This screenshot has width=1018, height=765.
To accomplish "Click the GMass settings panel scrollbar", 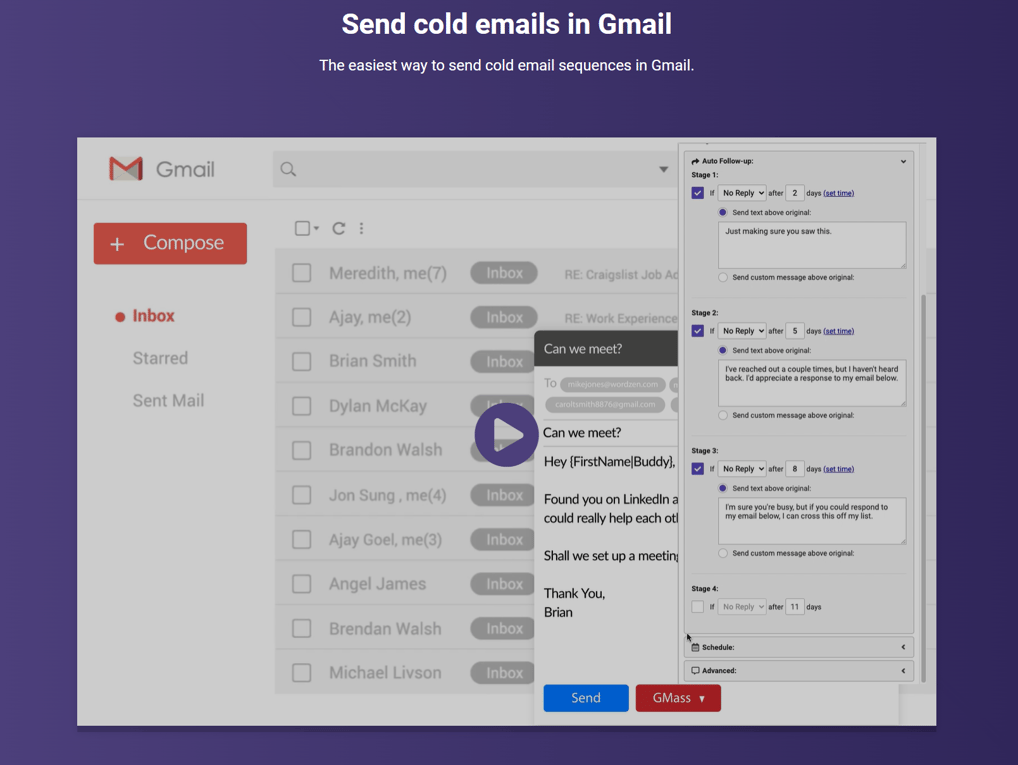I will click(923, 487).
